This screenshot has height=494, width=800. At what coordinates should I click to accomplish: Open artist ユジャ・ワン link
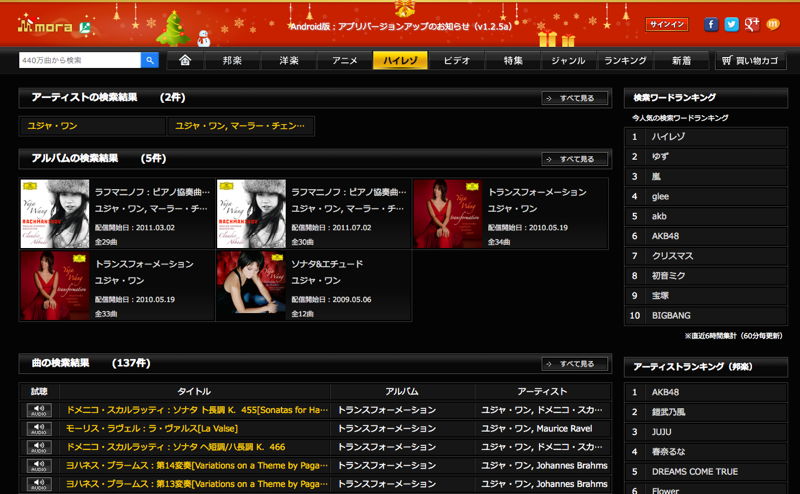[x=52, y=126]
